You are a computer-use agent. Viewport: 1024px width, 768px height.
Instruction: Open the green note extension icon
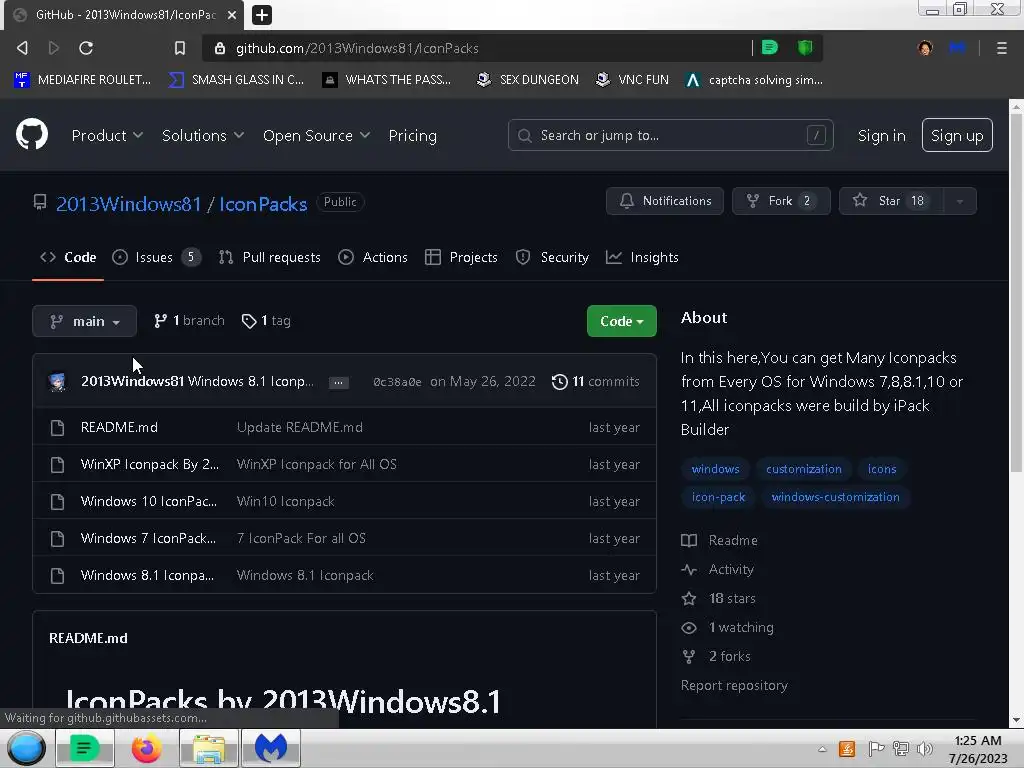769,47
